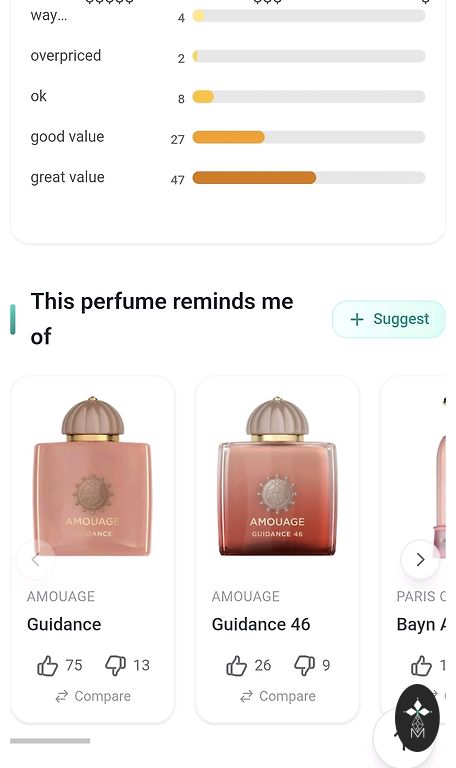
Task: Open Amouage Guidance bottle image
Action: (x=93, y=476)
